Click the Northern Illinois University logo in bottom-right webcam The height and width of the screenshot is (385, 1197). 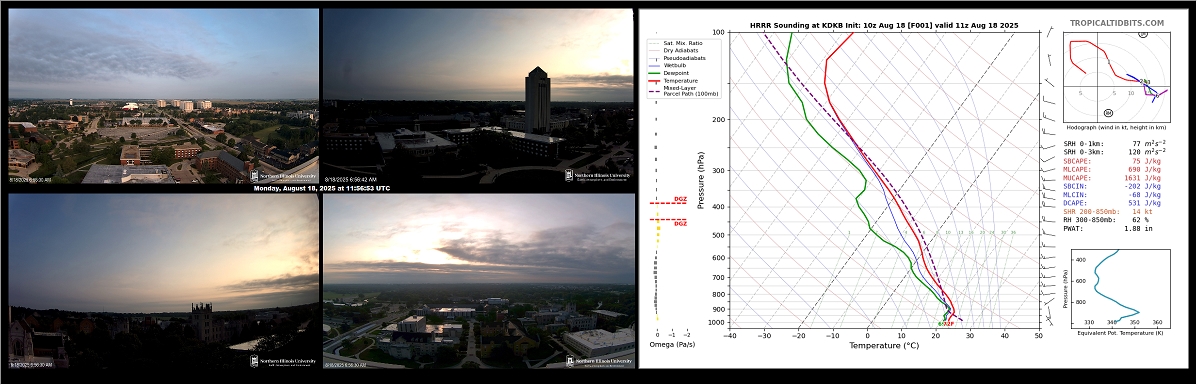(x=599, y=361)
